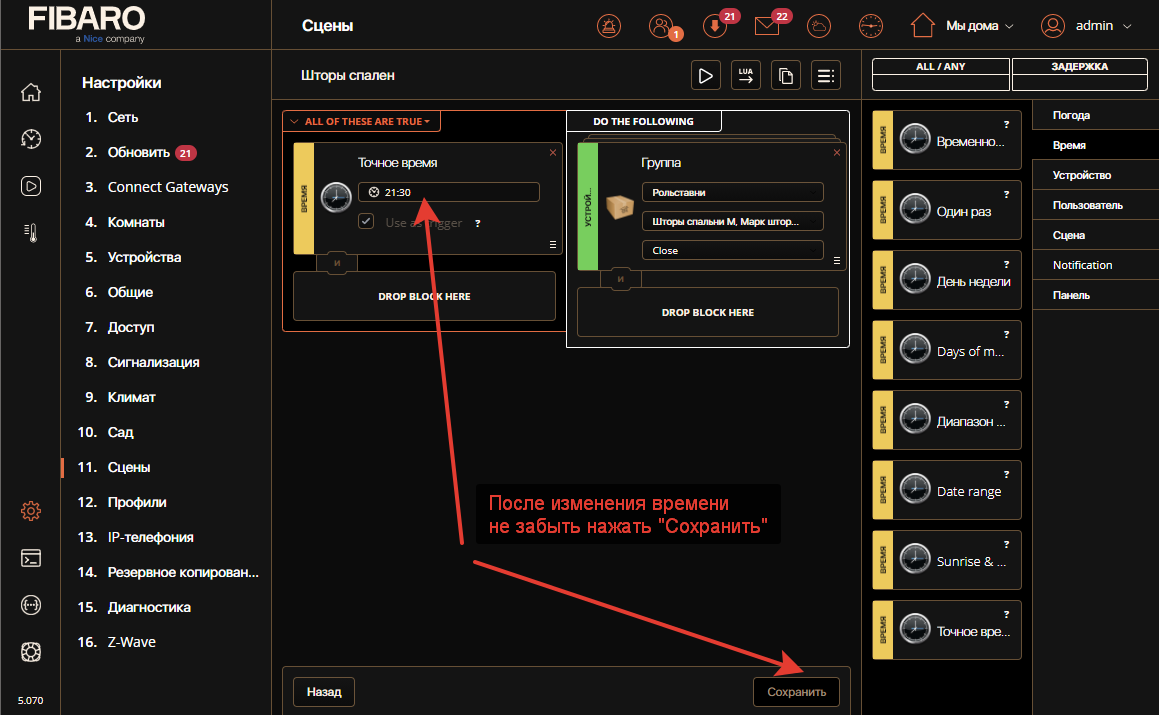Open the Мы дома profile dropdown
The width and height of the screenshot is (1159, 715).
tap(962, 26)
